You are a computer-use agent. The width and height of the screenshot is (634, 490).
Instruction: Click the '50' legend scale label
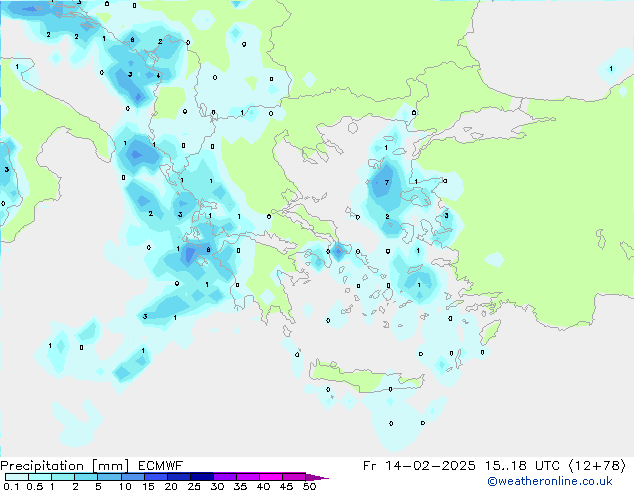click(x=309, y=486)
